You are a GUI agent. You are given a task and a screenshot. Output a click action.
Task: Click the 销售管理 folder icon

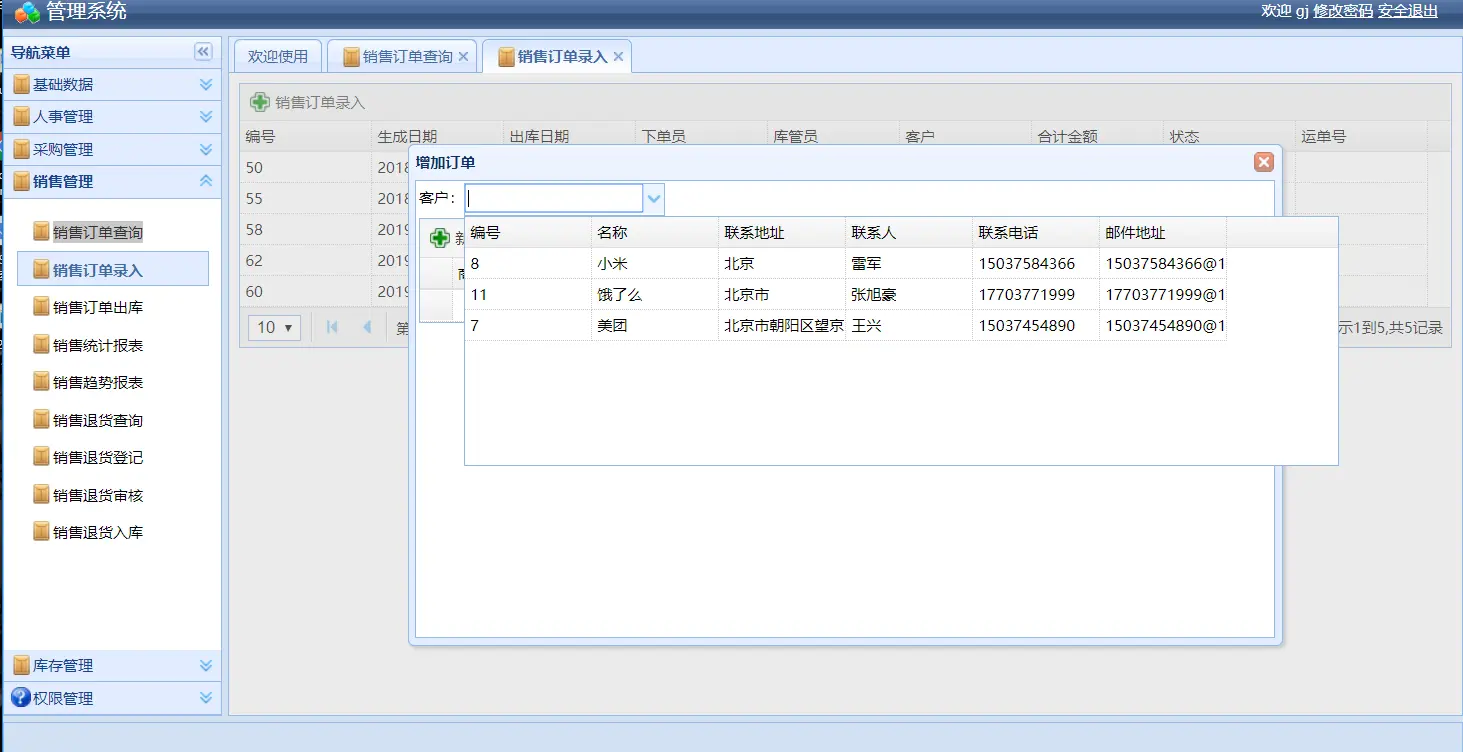coord(22,181)
